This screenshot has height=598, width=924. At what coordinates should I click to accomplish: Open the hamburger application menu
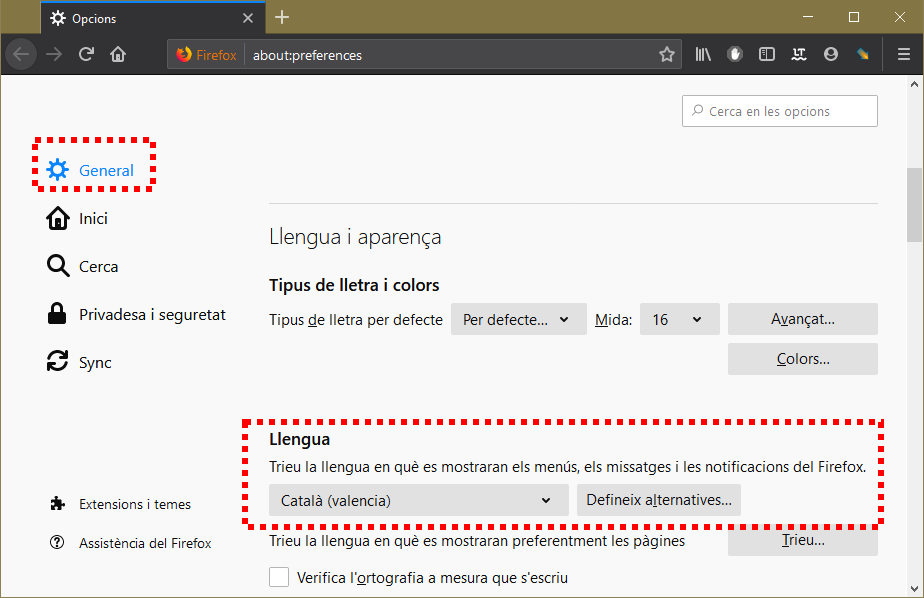tap(904, 55)
